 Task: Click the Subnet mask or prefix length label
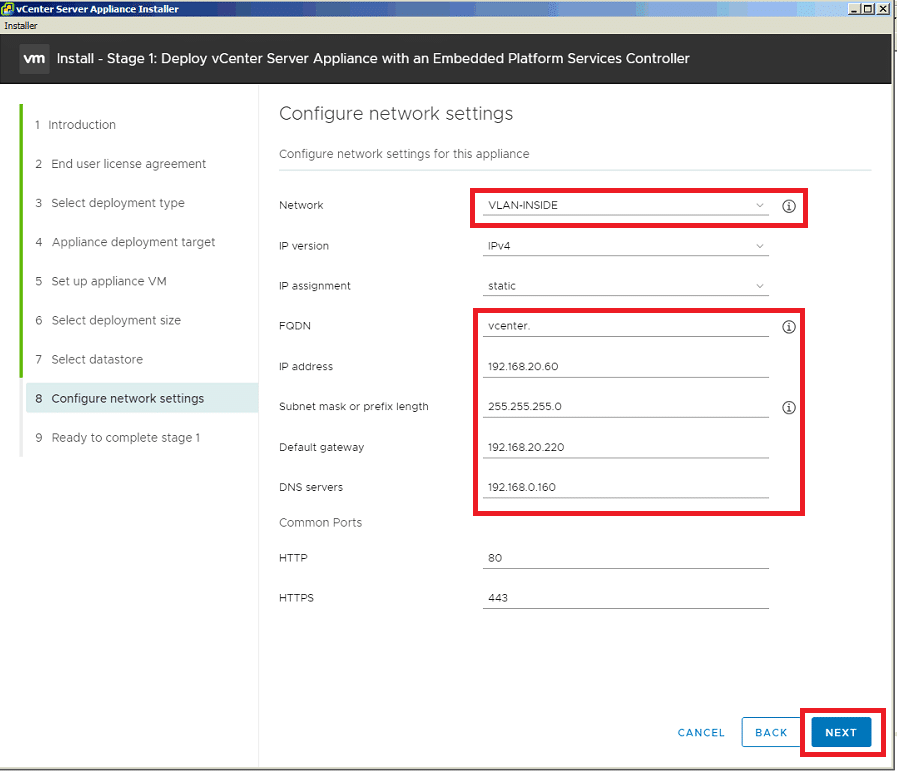tap(354, 406)
